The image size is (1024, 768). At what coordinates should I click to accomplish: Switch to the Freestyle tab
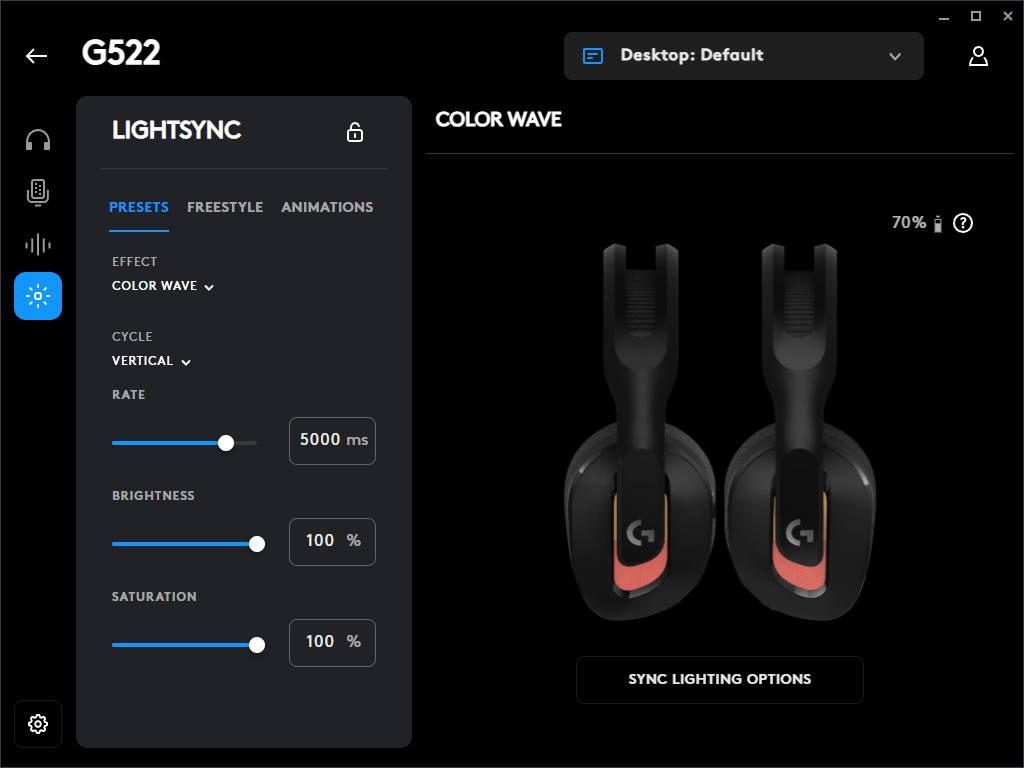point(225,207)
